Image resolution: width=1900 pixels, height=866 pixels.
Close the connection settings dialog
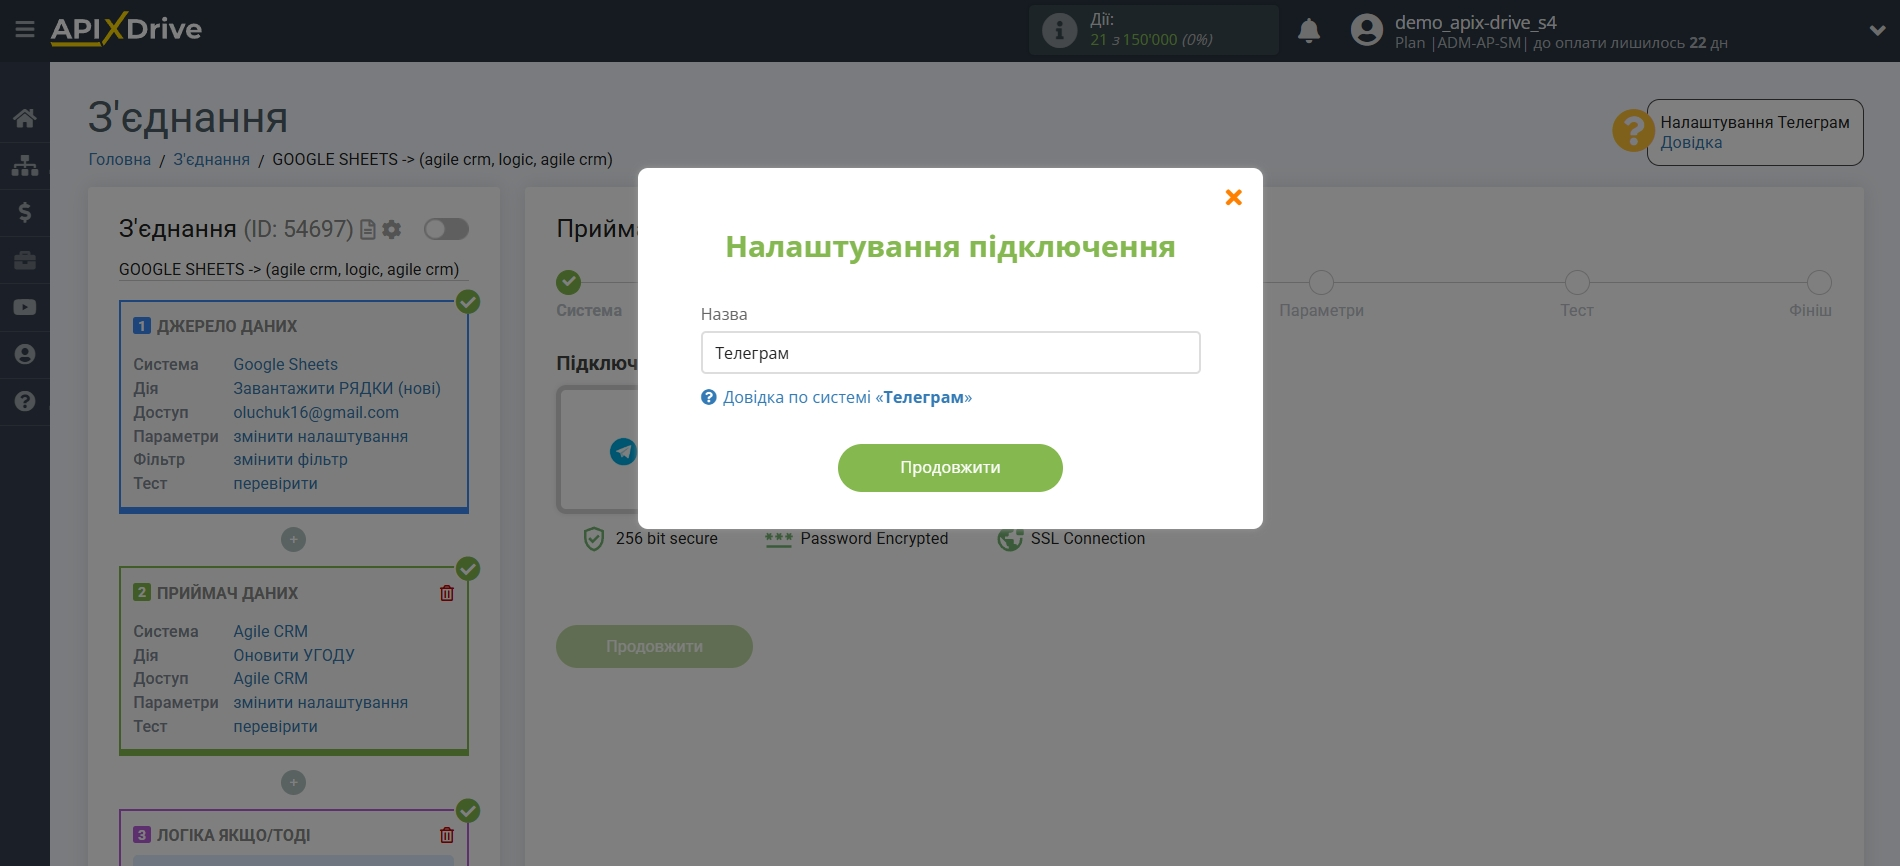(1234, 197)
